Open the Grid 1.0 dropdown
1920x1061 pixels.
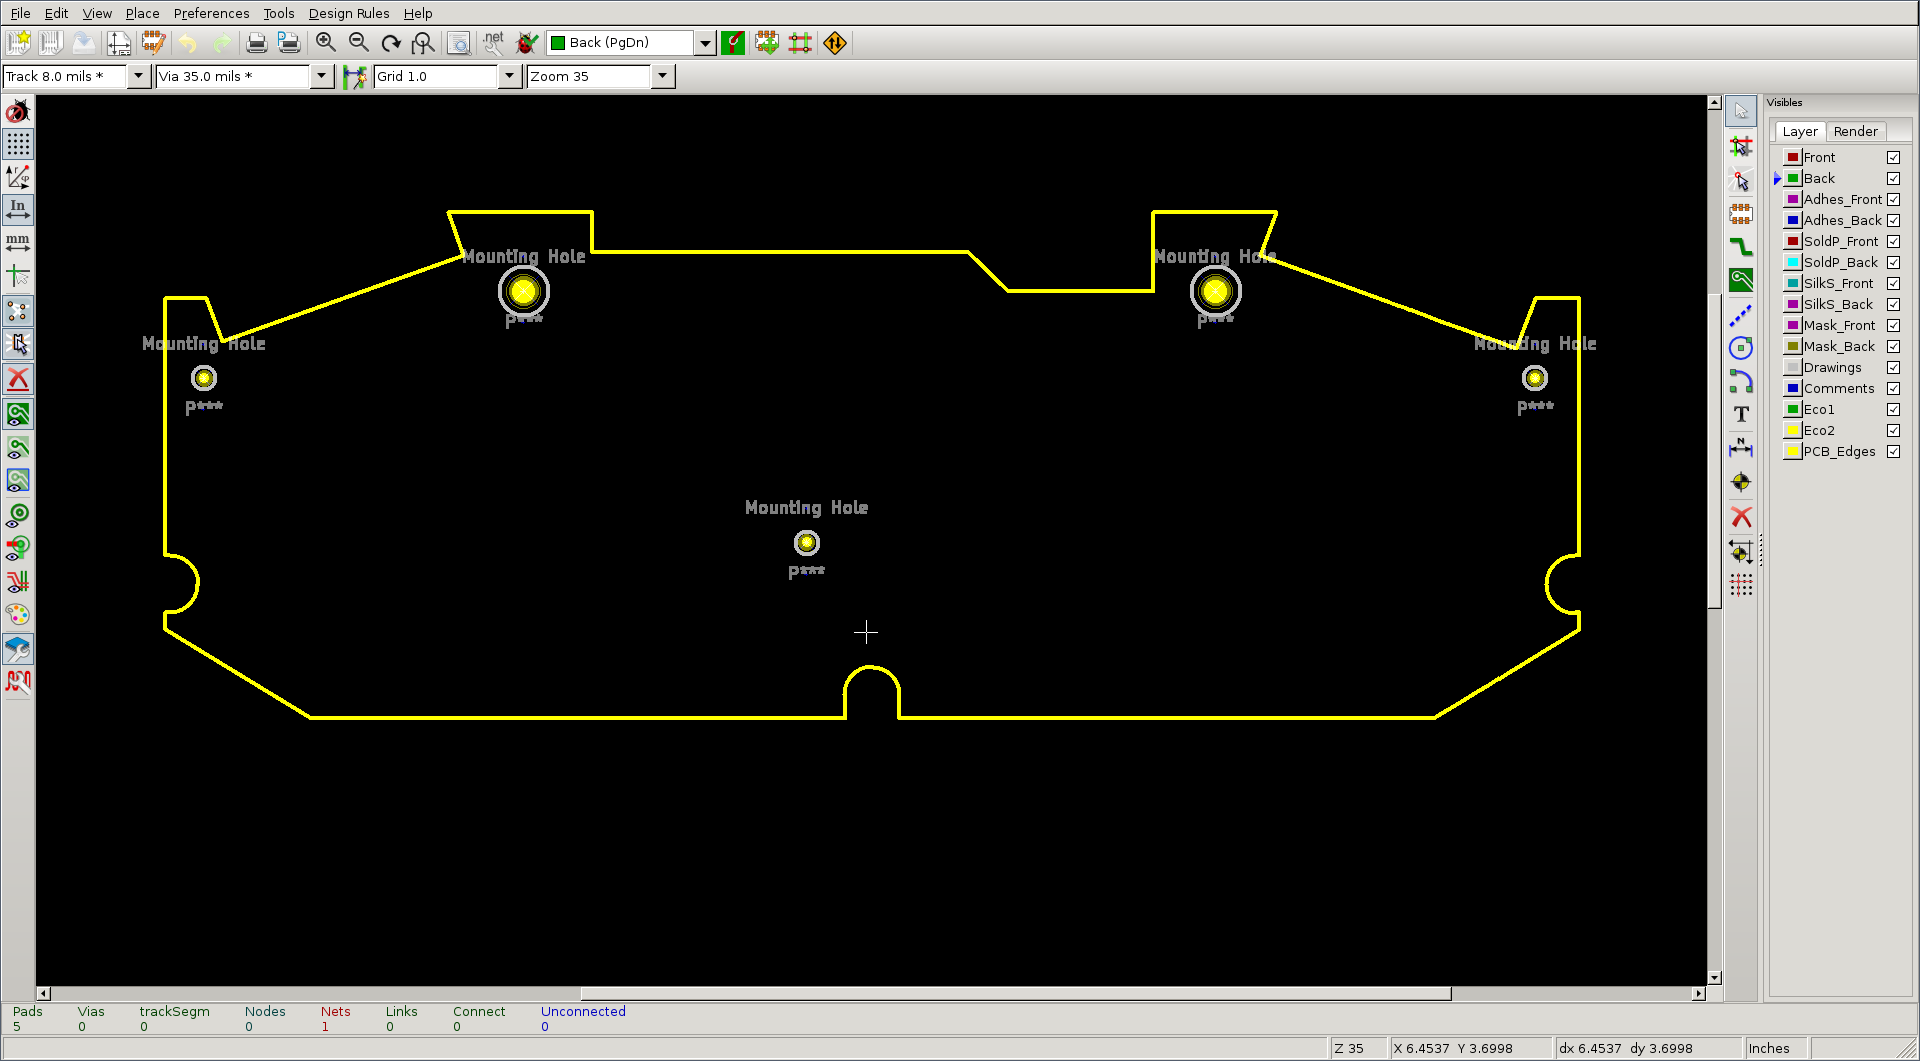tap(510, 76)
